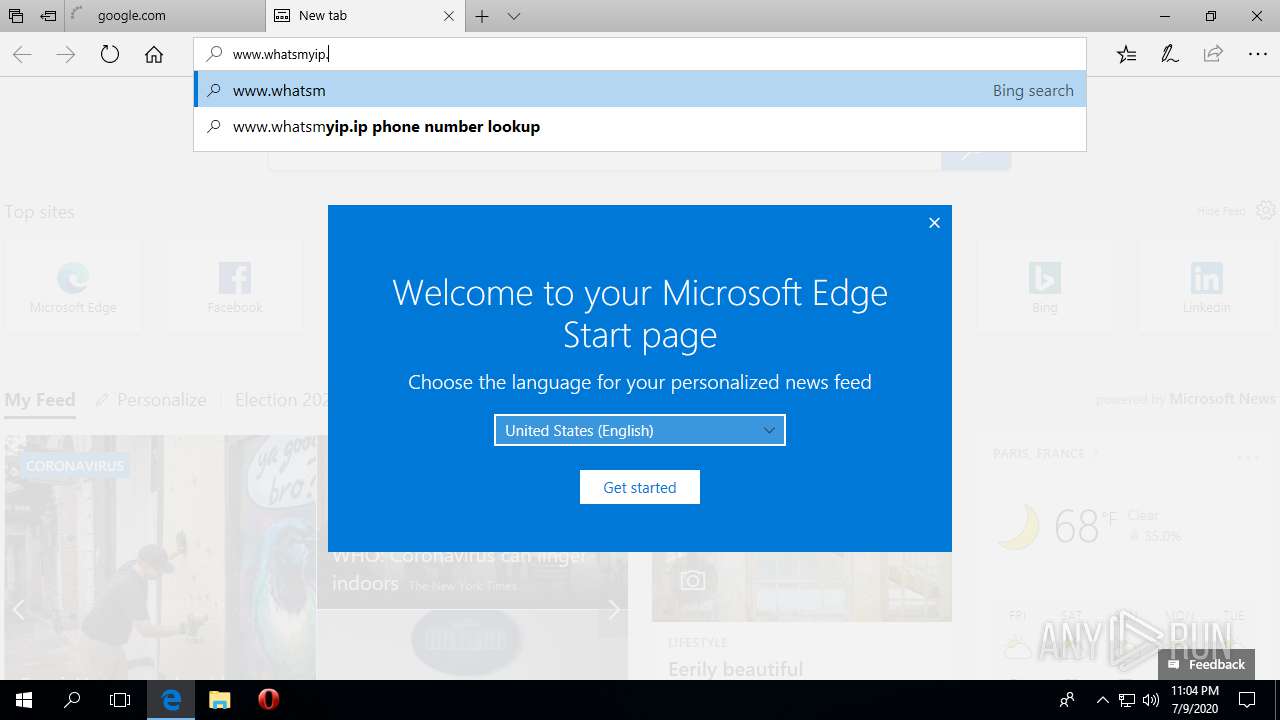Open the LinkedIn top site tile
The width and height of the screenshot is (1280, 720).
tap(1207, 287)
